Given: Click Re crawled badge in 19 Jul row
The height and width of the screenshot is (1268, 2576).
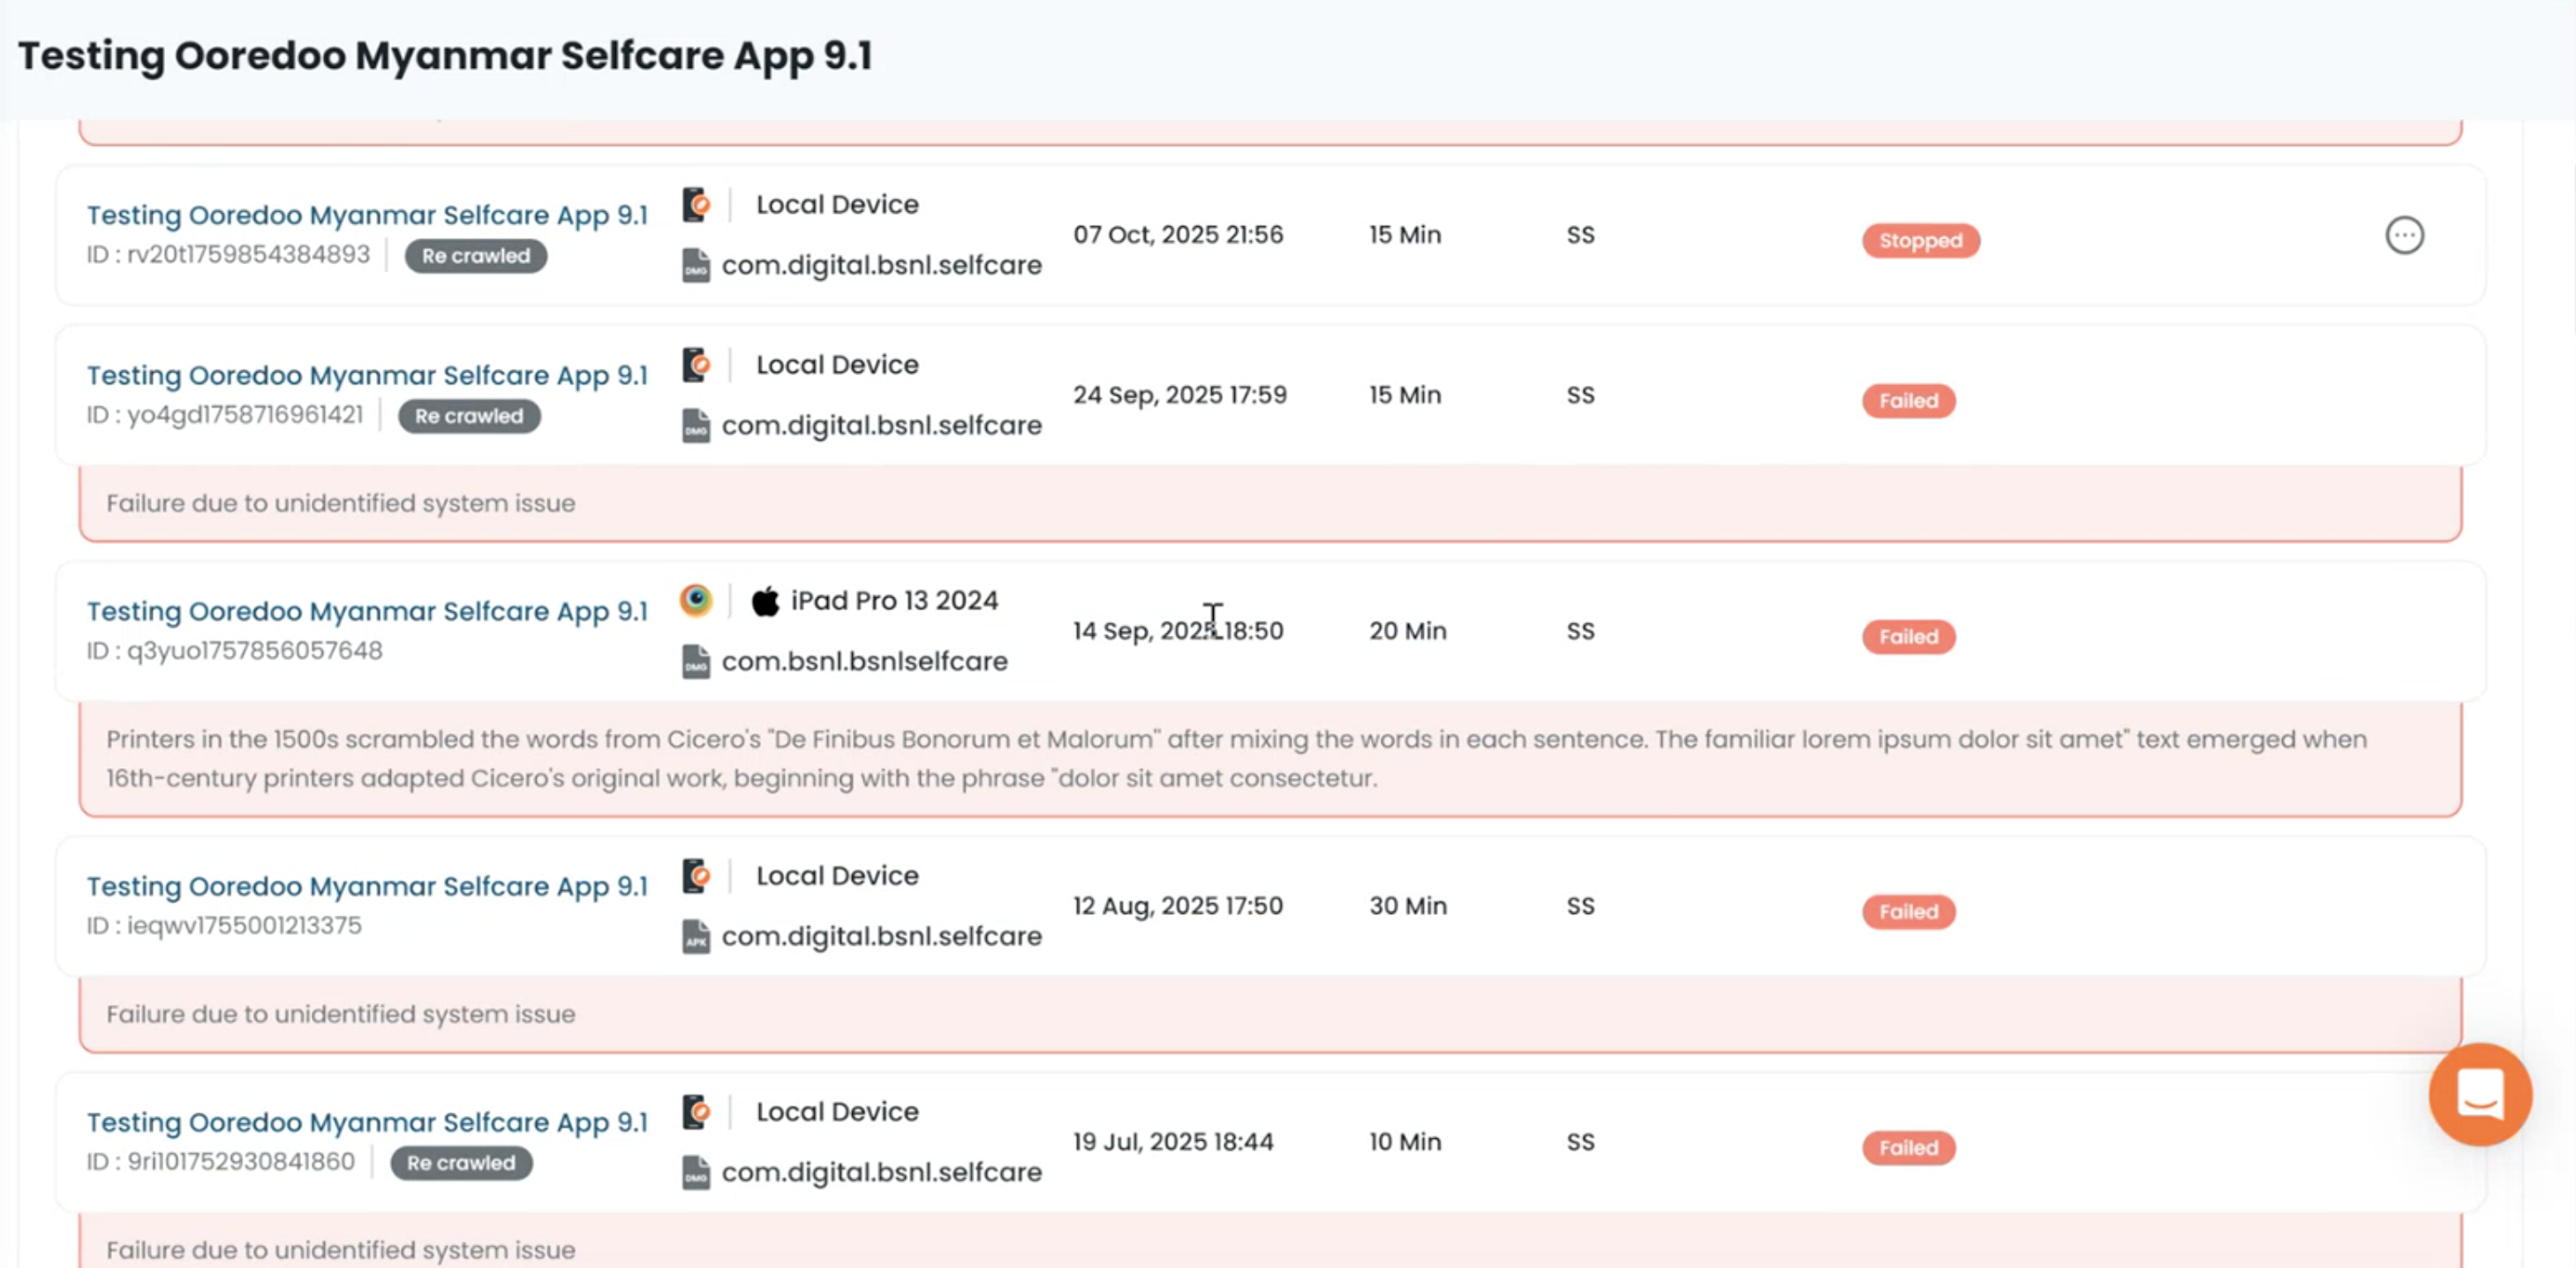Looking at the screenshot, I should point(461,1163).
